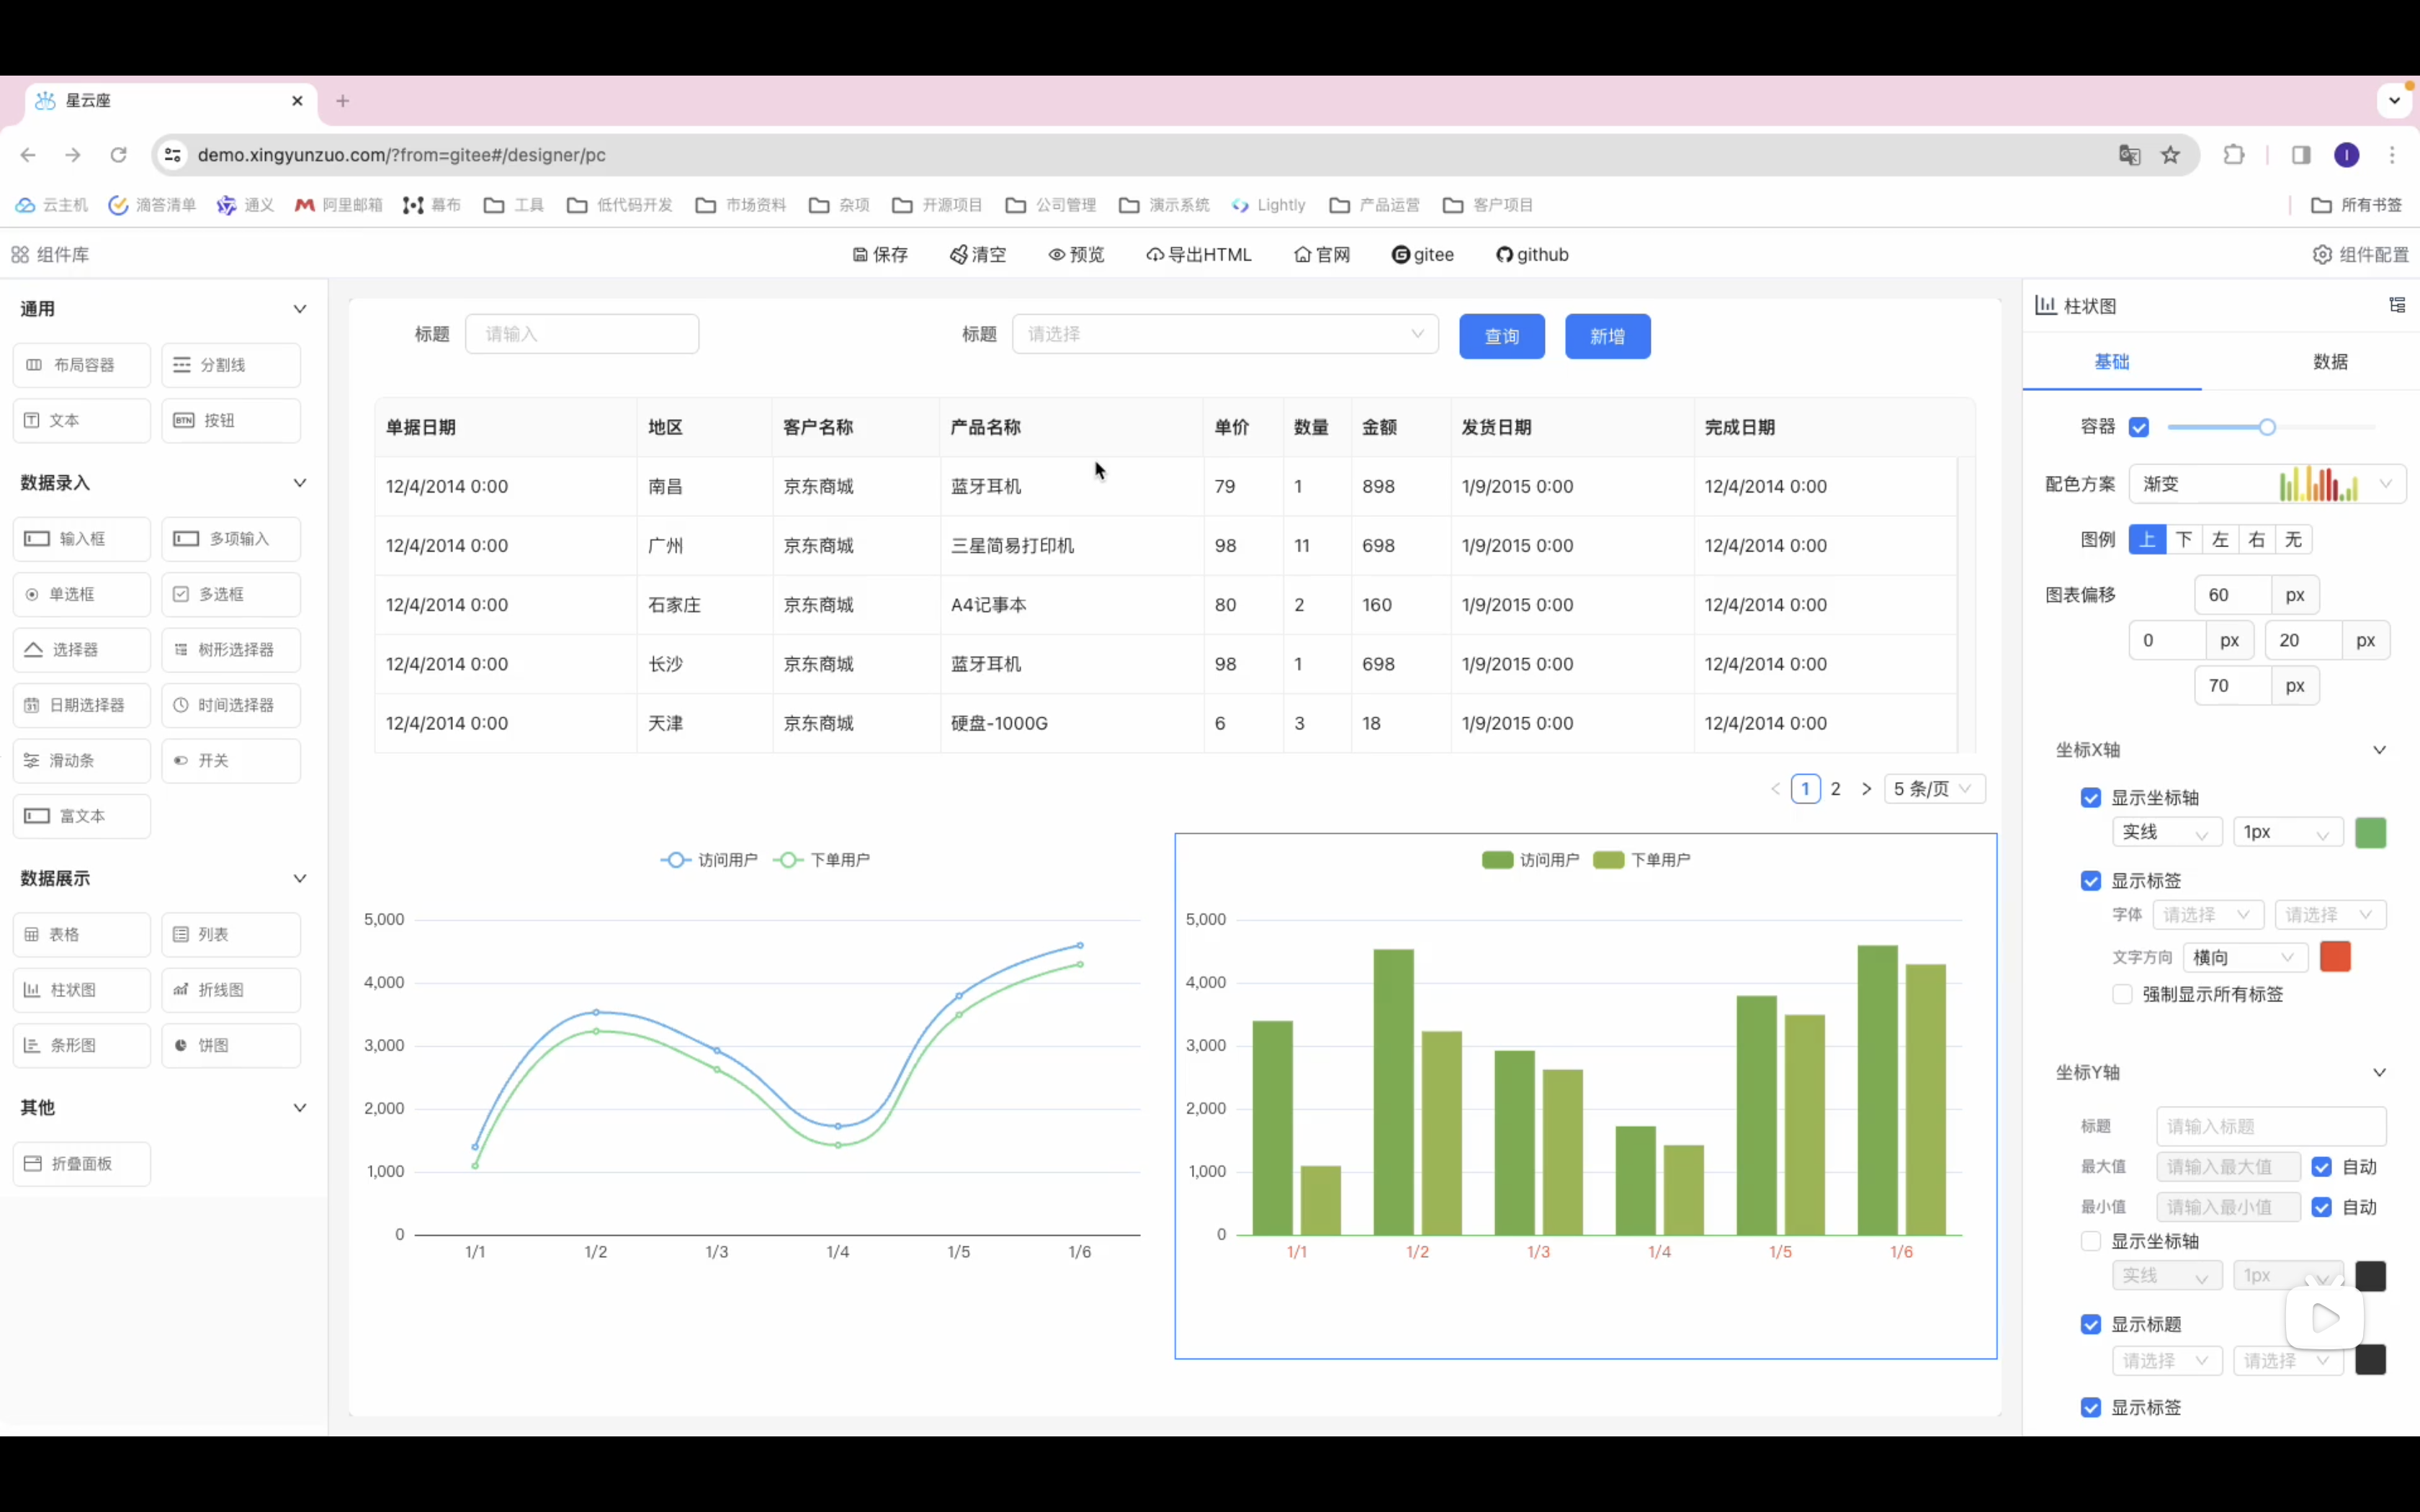Pick the 折叠面板 collapse panel component
2420x1512 pixels.
coord(81,1164)
